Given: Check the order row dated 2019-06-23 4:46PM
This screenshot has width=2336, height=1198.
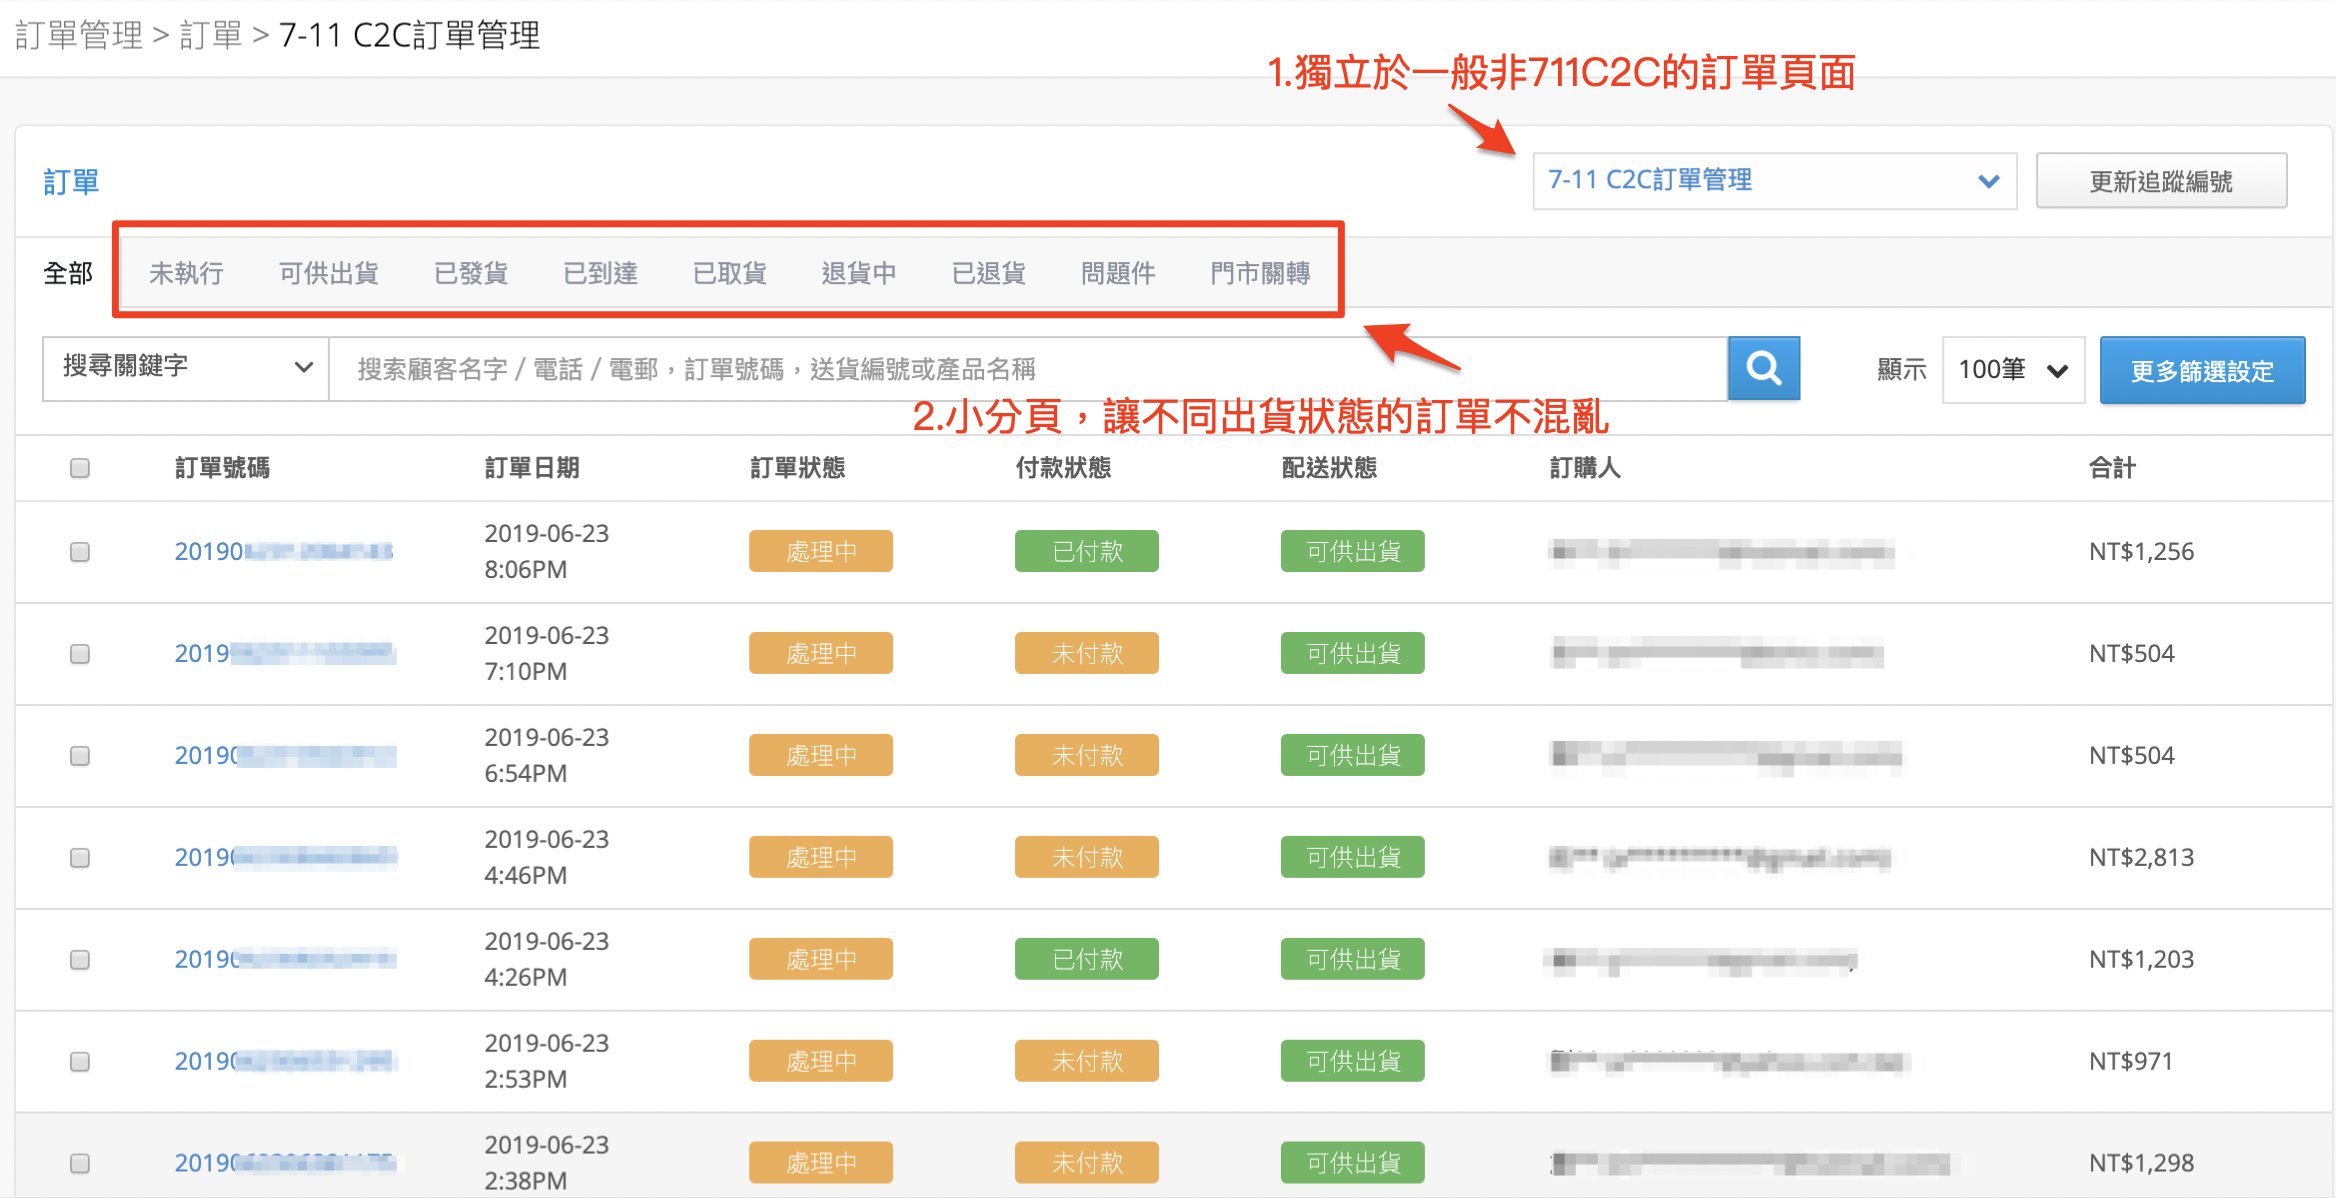Looking at the screenshot, I should click(80, 858).
